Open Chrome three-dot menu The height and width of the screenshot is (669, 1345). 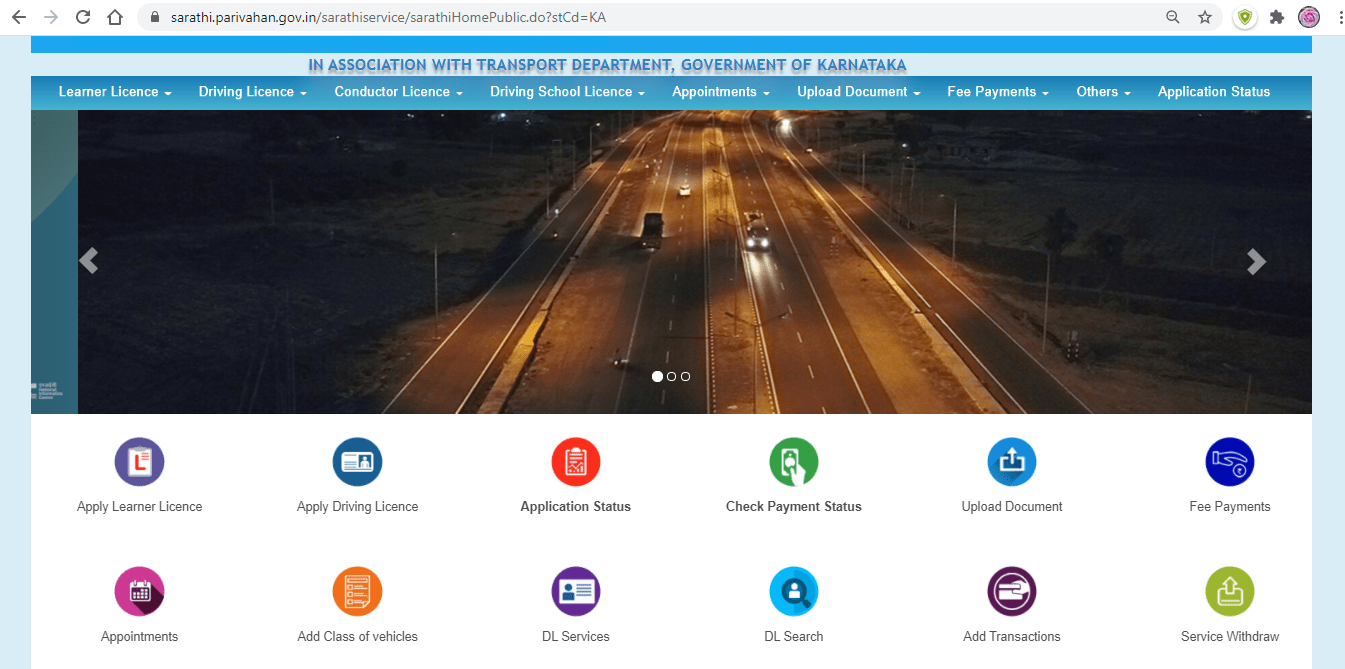pos(1339,17)
